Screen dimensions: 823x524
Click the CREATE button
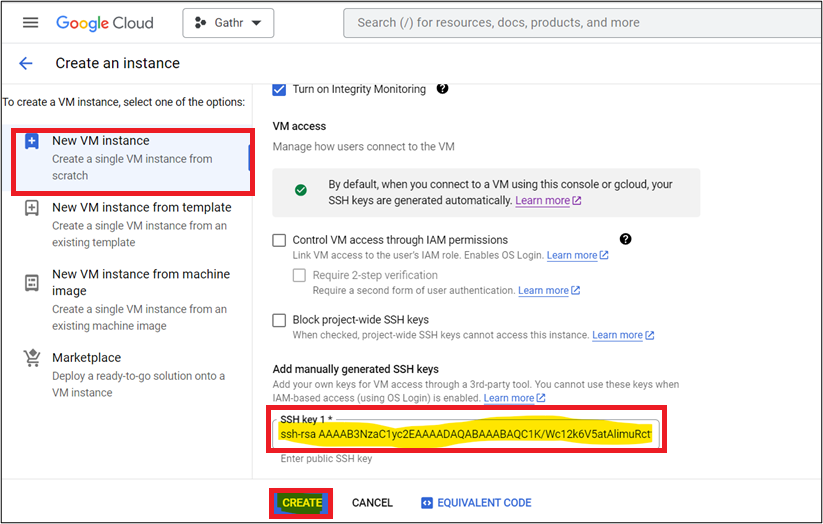301,502
